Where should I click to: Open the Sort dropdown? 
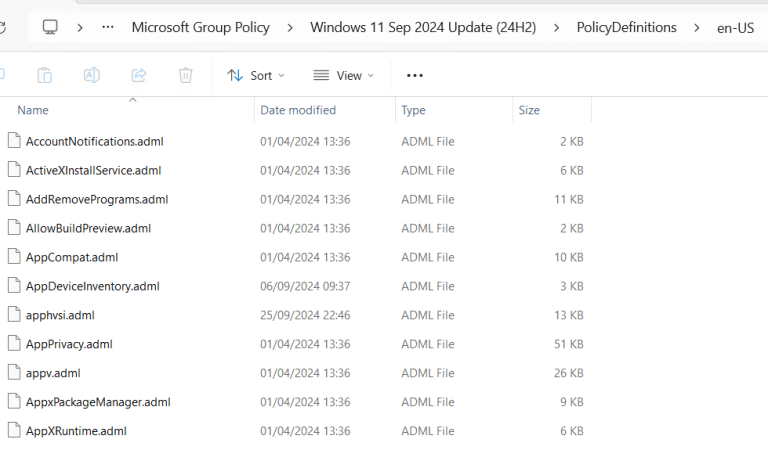coord(256,75)
